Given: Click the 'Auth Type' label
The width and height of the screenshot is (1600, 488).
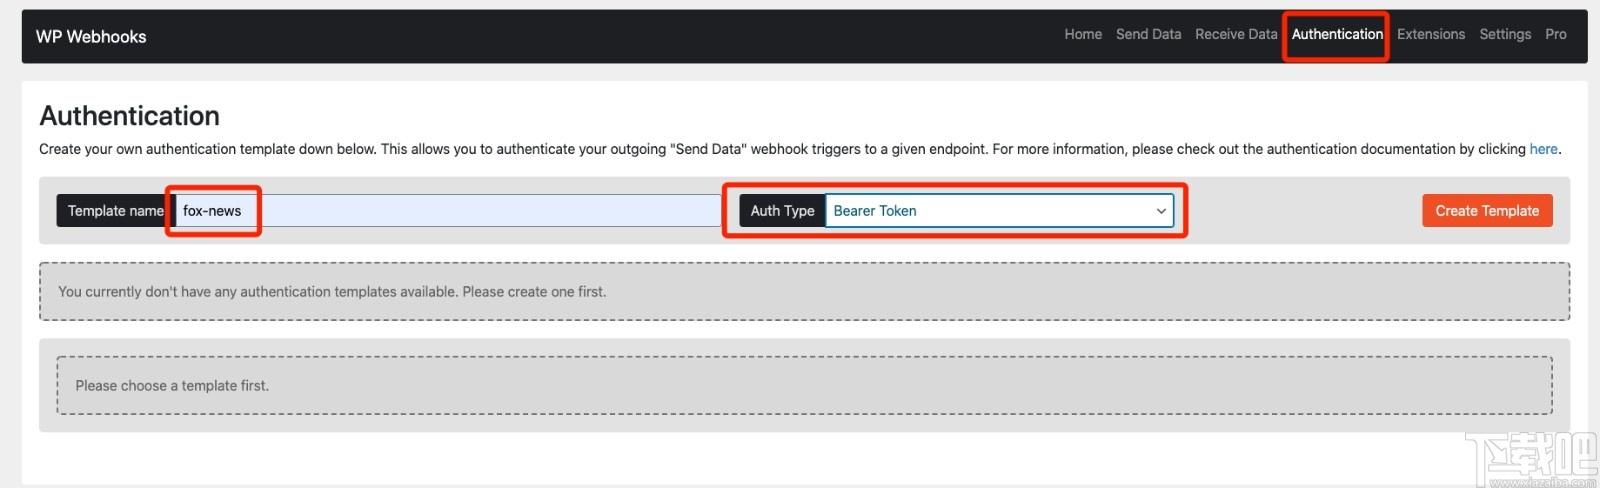Looking at the screenshot, I should coord(782,211).
